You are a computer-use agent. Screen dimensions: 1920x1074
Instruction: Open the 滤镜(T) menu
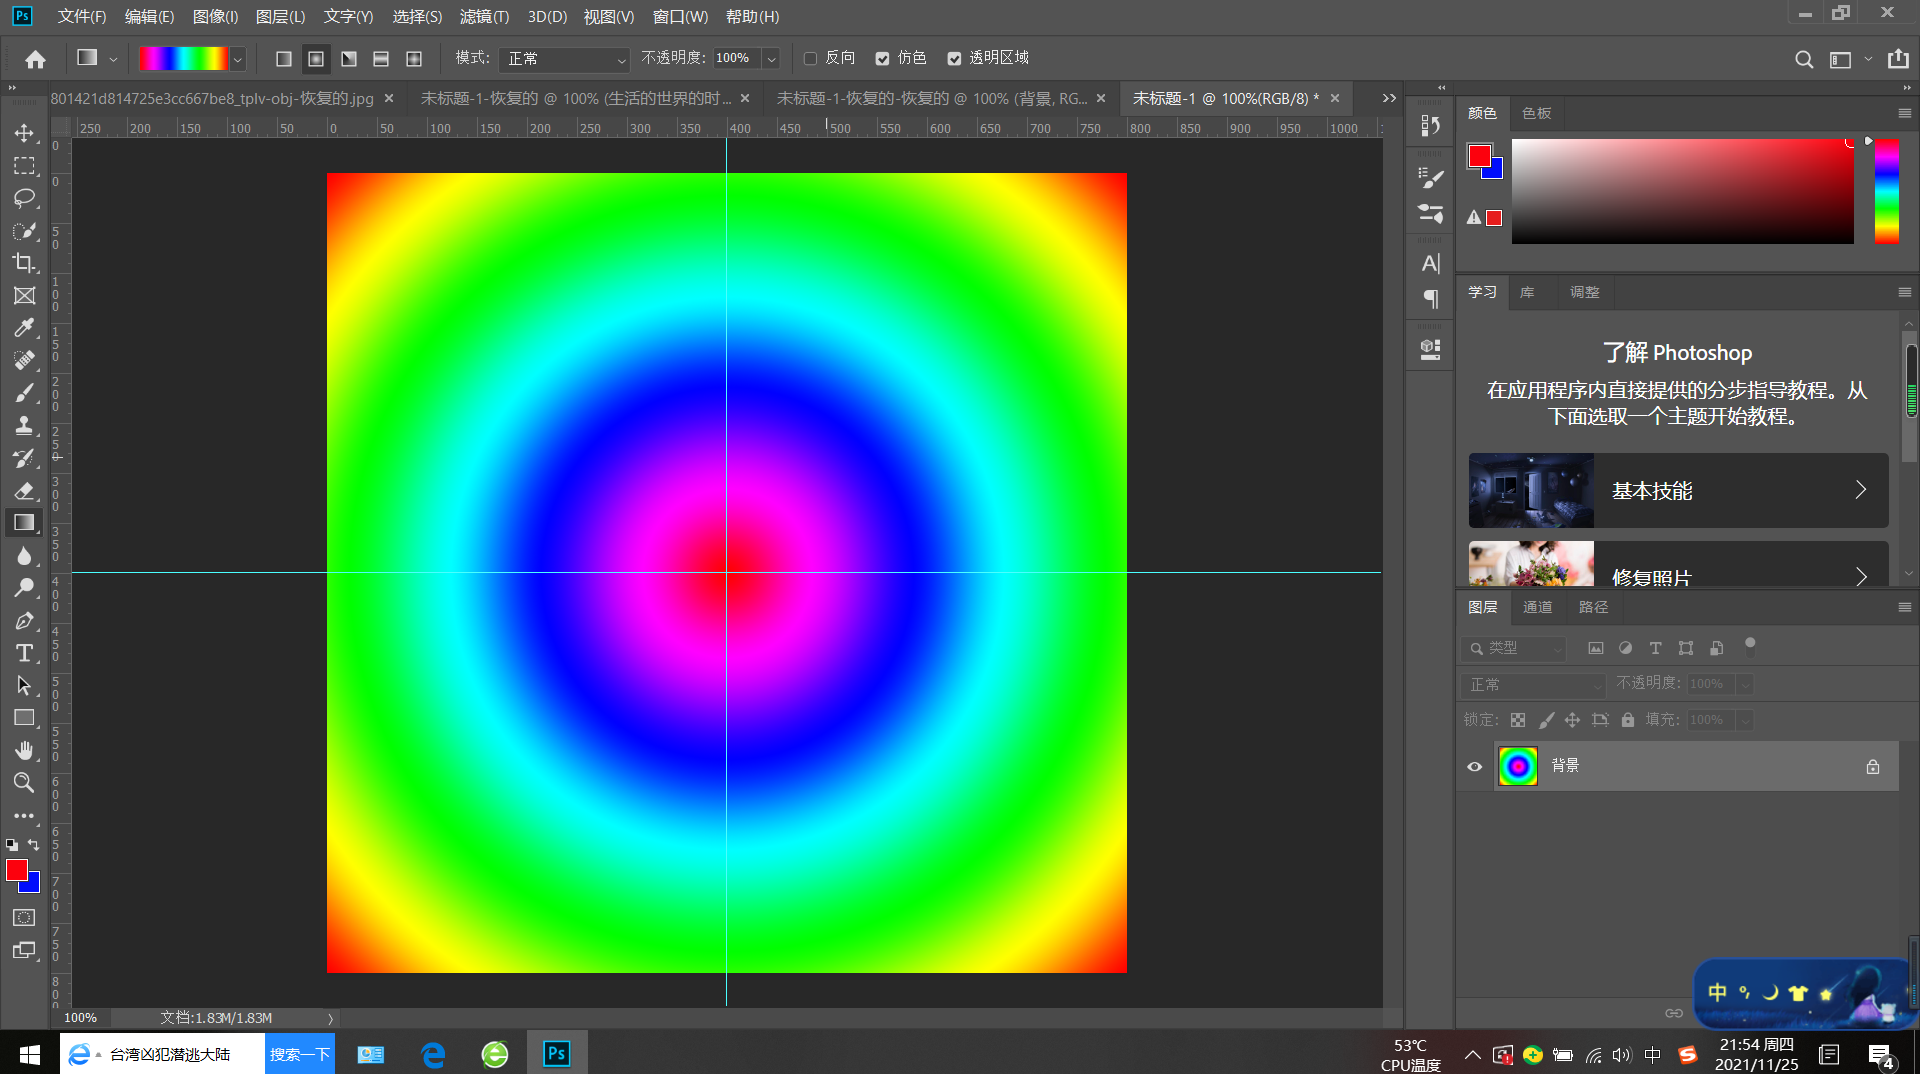tap(484, 17)
